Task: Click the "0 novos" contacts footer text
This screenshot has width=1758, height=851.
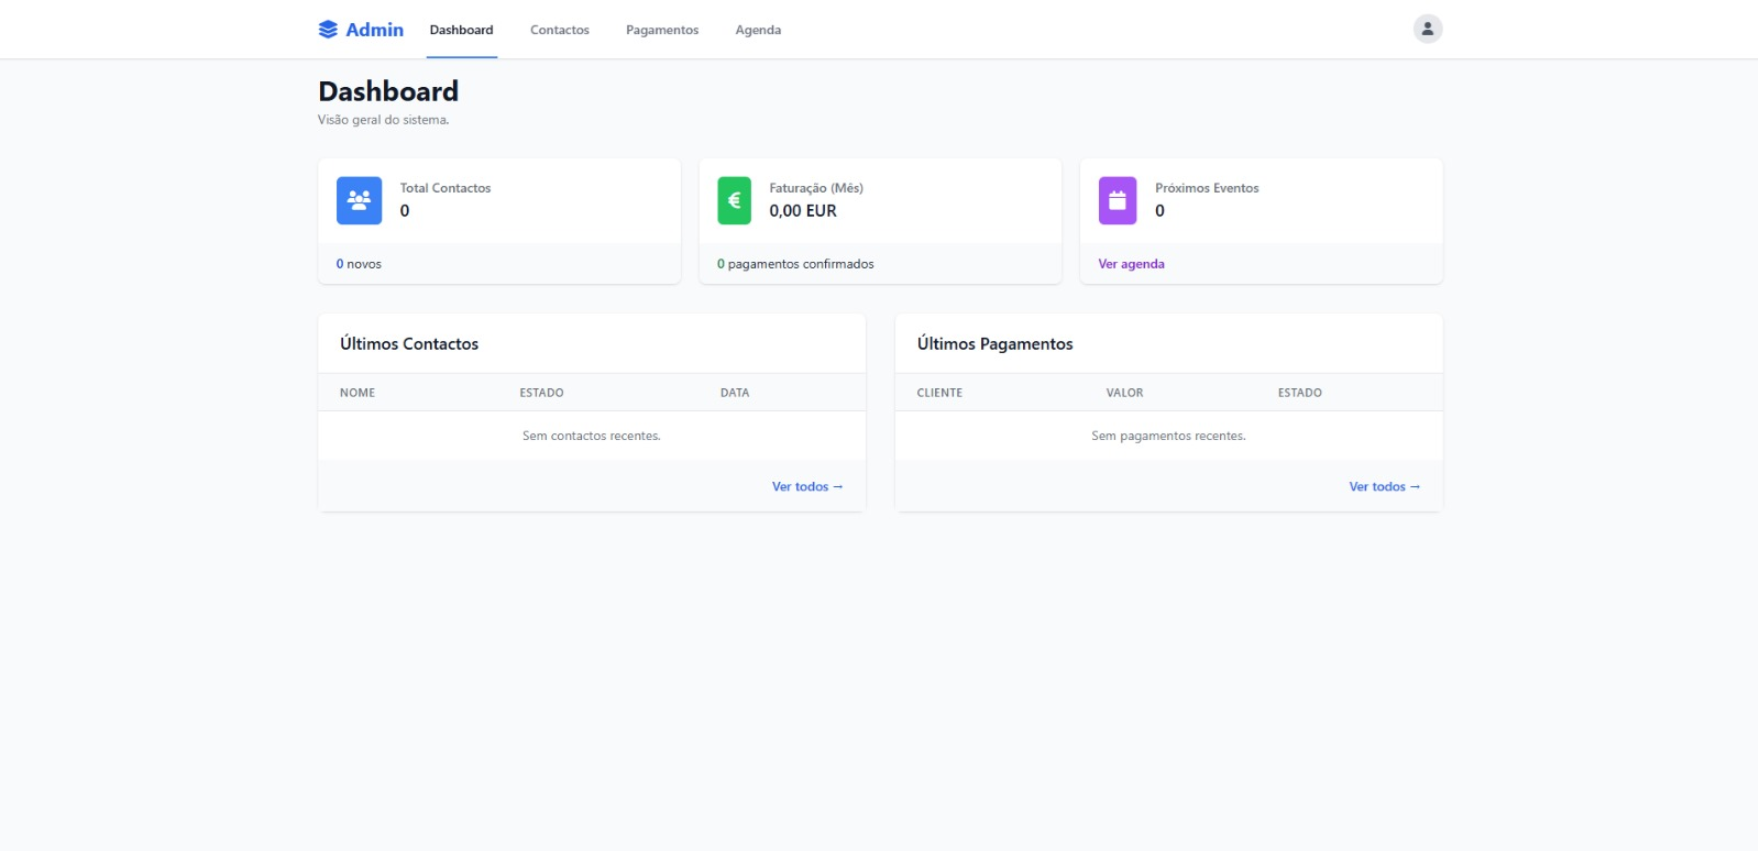Action: pyautogui.click(x=359, y=264)
